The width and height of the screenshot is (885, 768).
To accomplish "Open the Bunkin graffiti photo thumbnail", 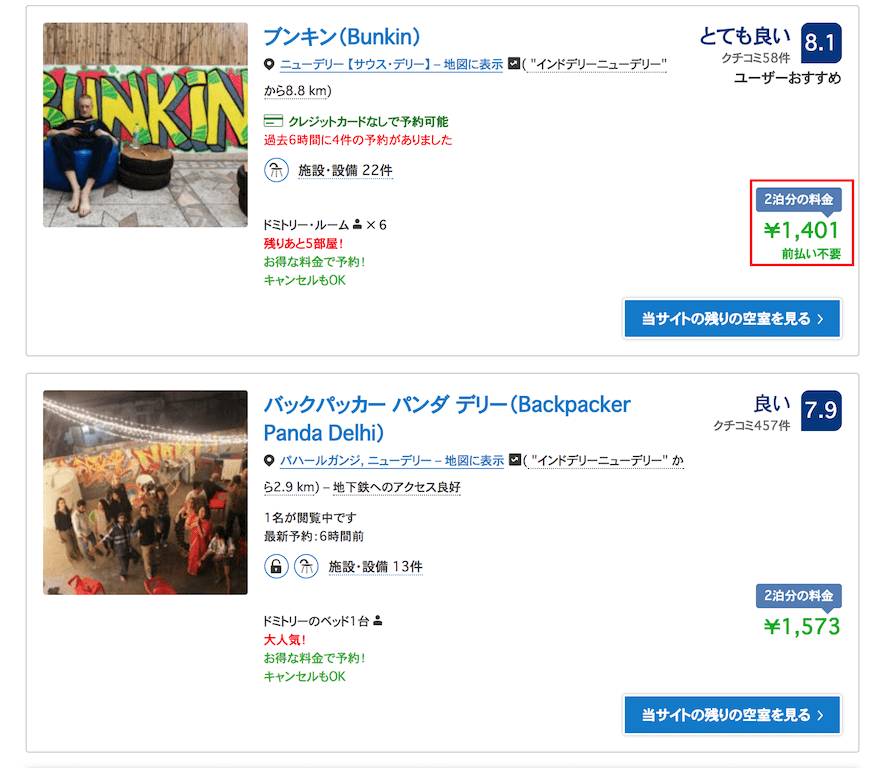I will coord(146,125).
